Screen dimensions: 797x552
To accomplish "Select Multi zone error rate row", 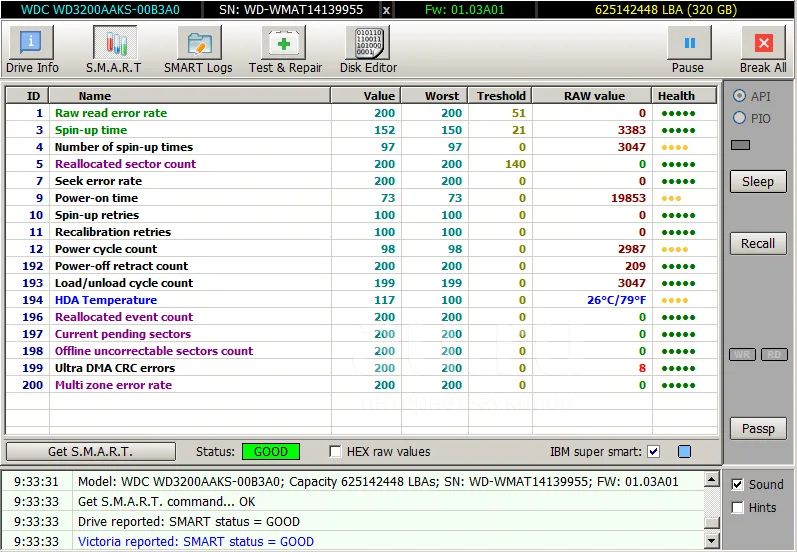I will coord(361,385).
